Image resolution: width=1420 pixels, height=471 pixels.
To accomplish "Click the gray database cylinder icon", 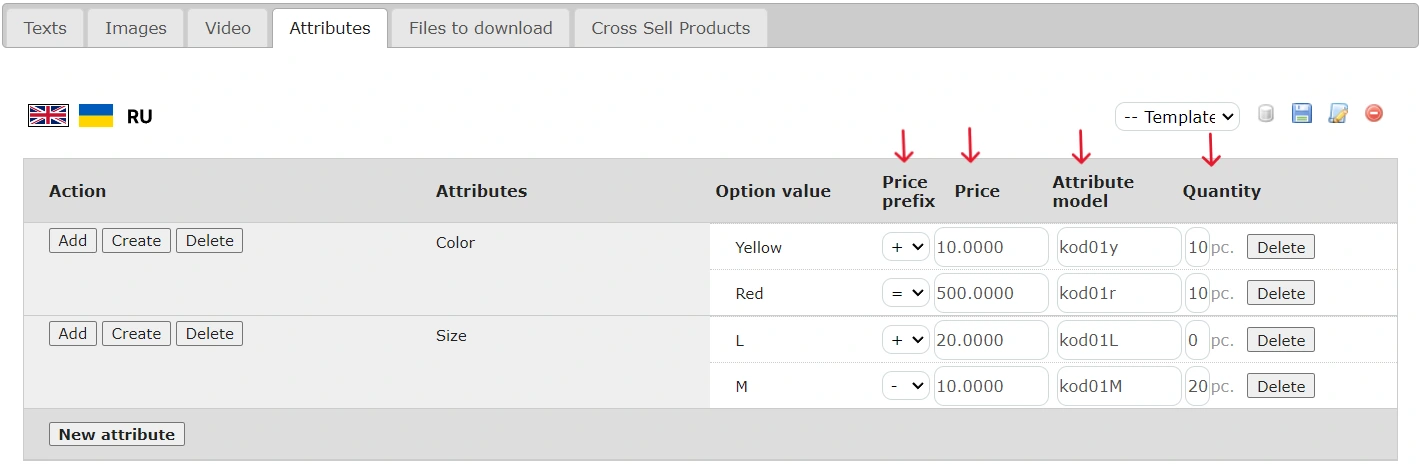I will pyautogui.click(x=1265, y=114).
